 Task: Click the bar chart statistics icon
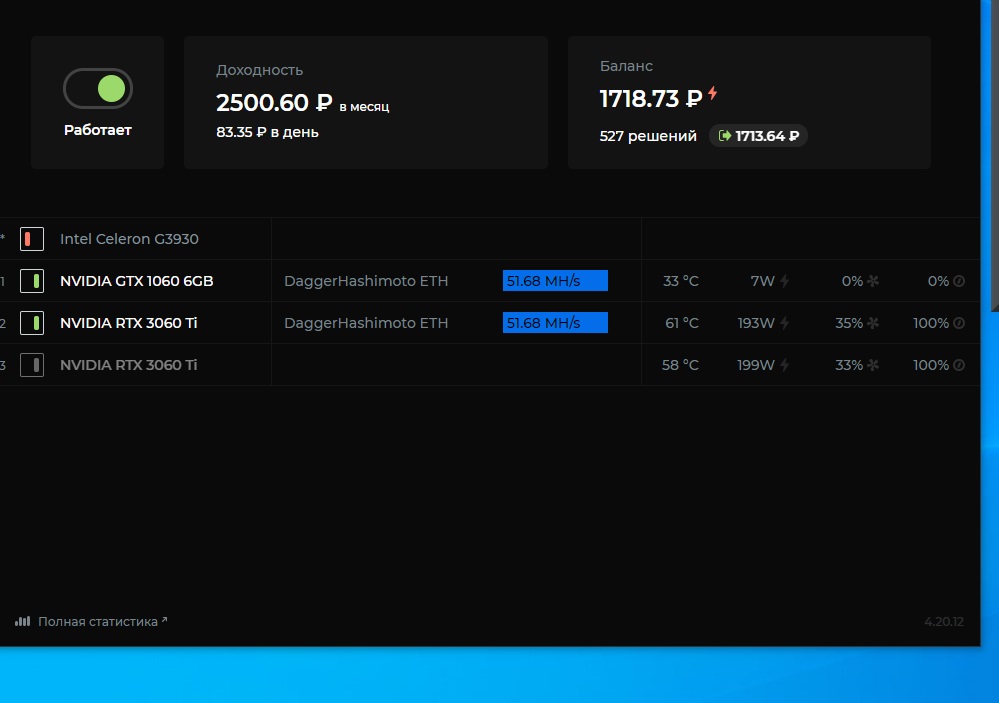(x=23, y=621)
